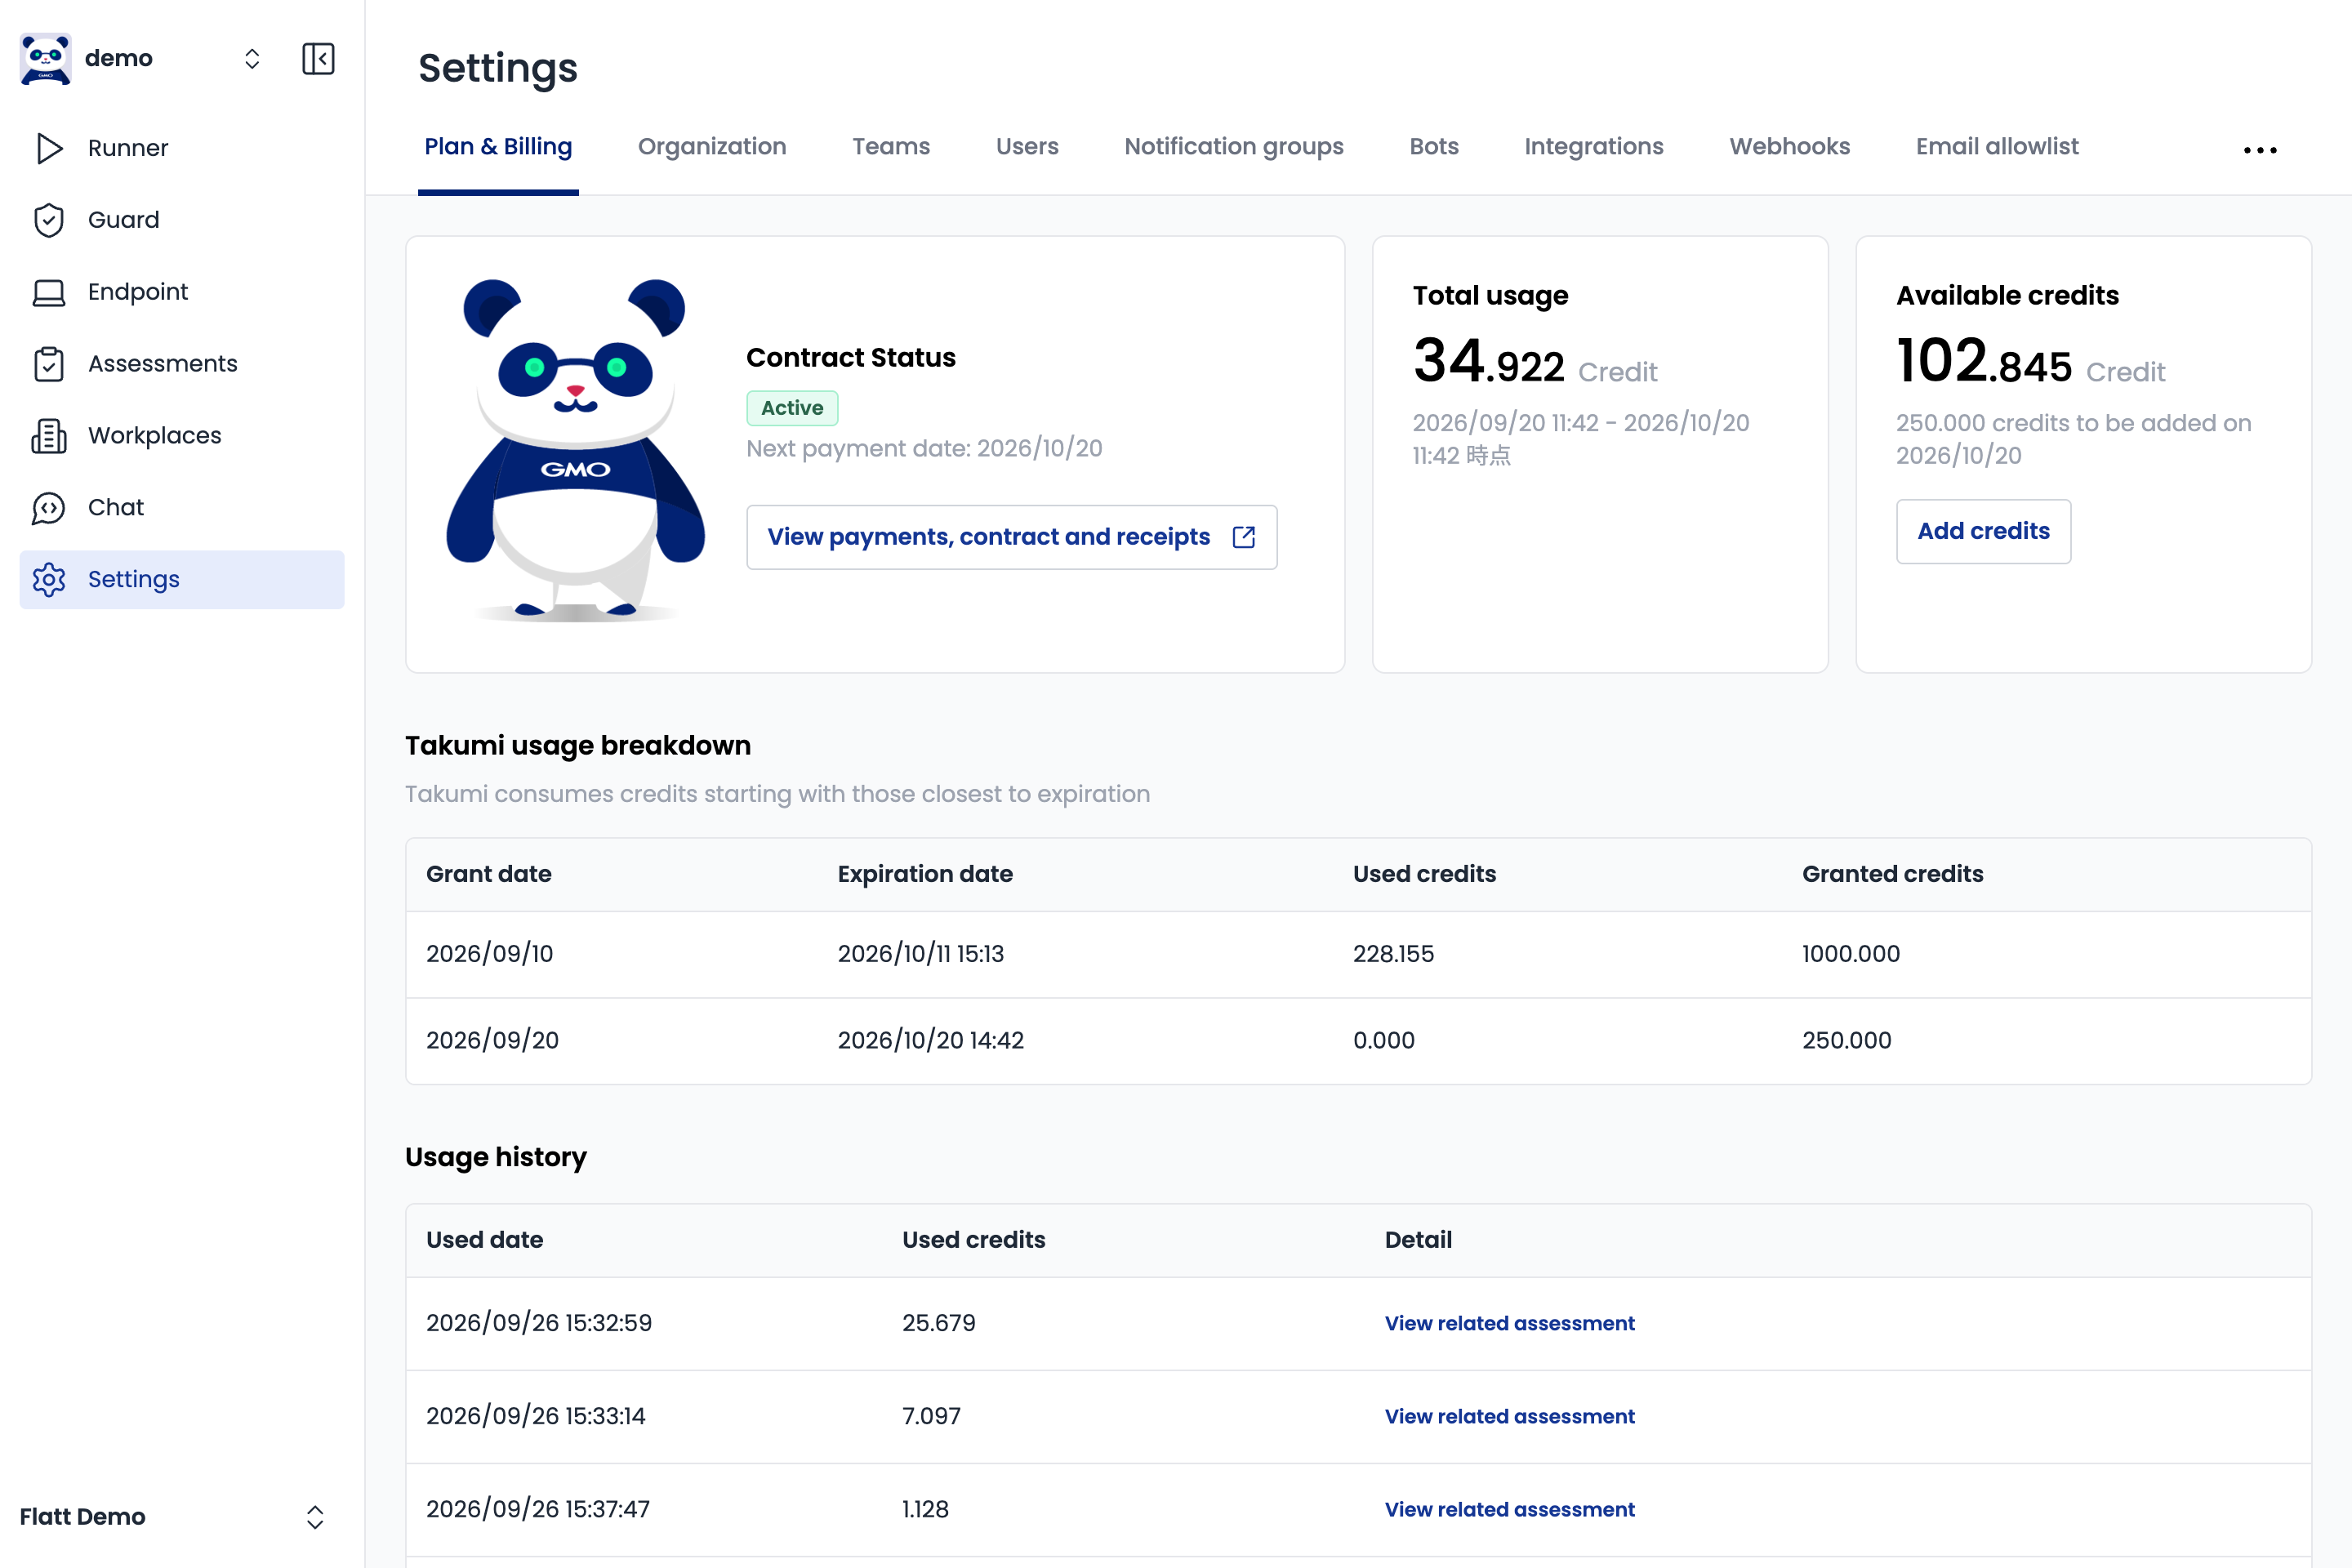
Task: Click expiration 2026/10/20 14:42 cell
Action: point(931,1041)
